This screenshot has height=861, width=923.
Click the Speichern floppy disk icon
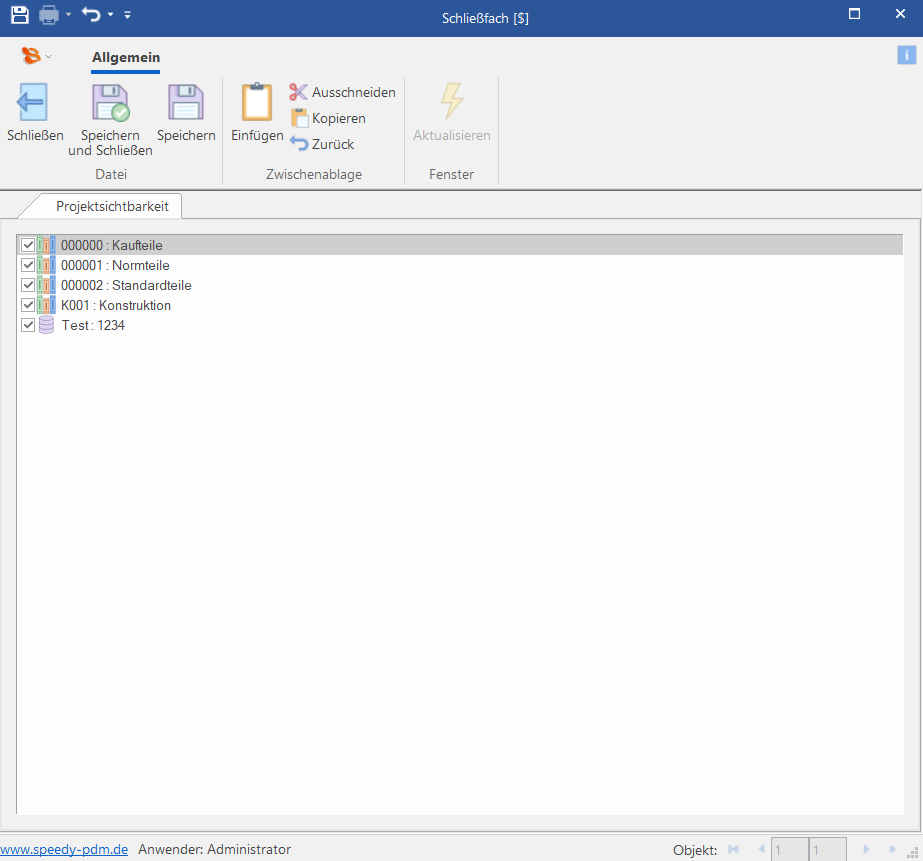coord(186,104)
